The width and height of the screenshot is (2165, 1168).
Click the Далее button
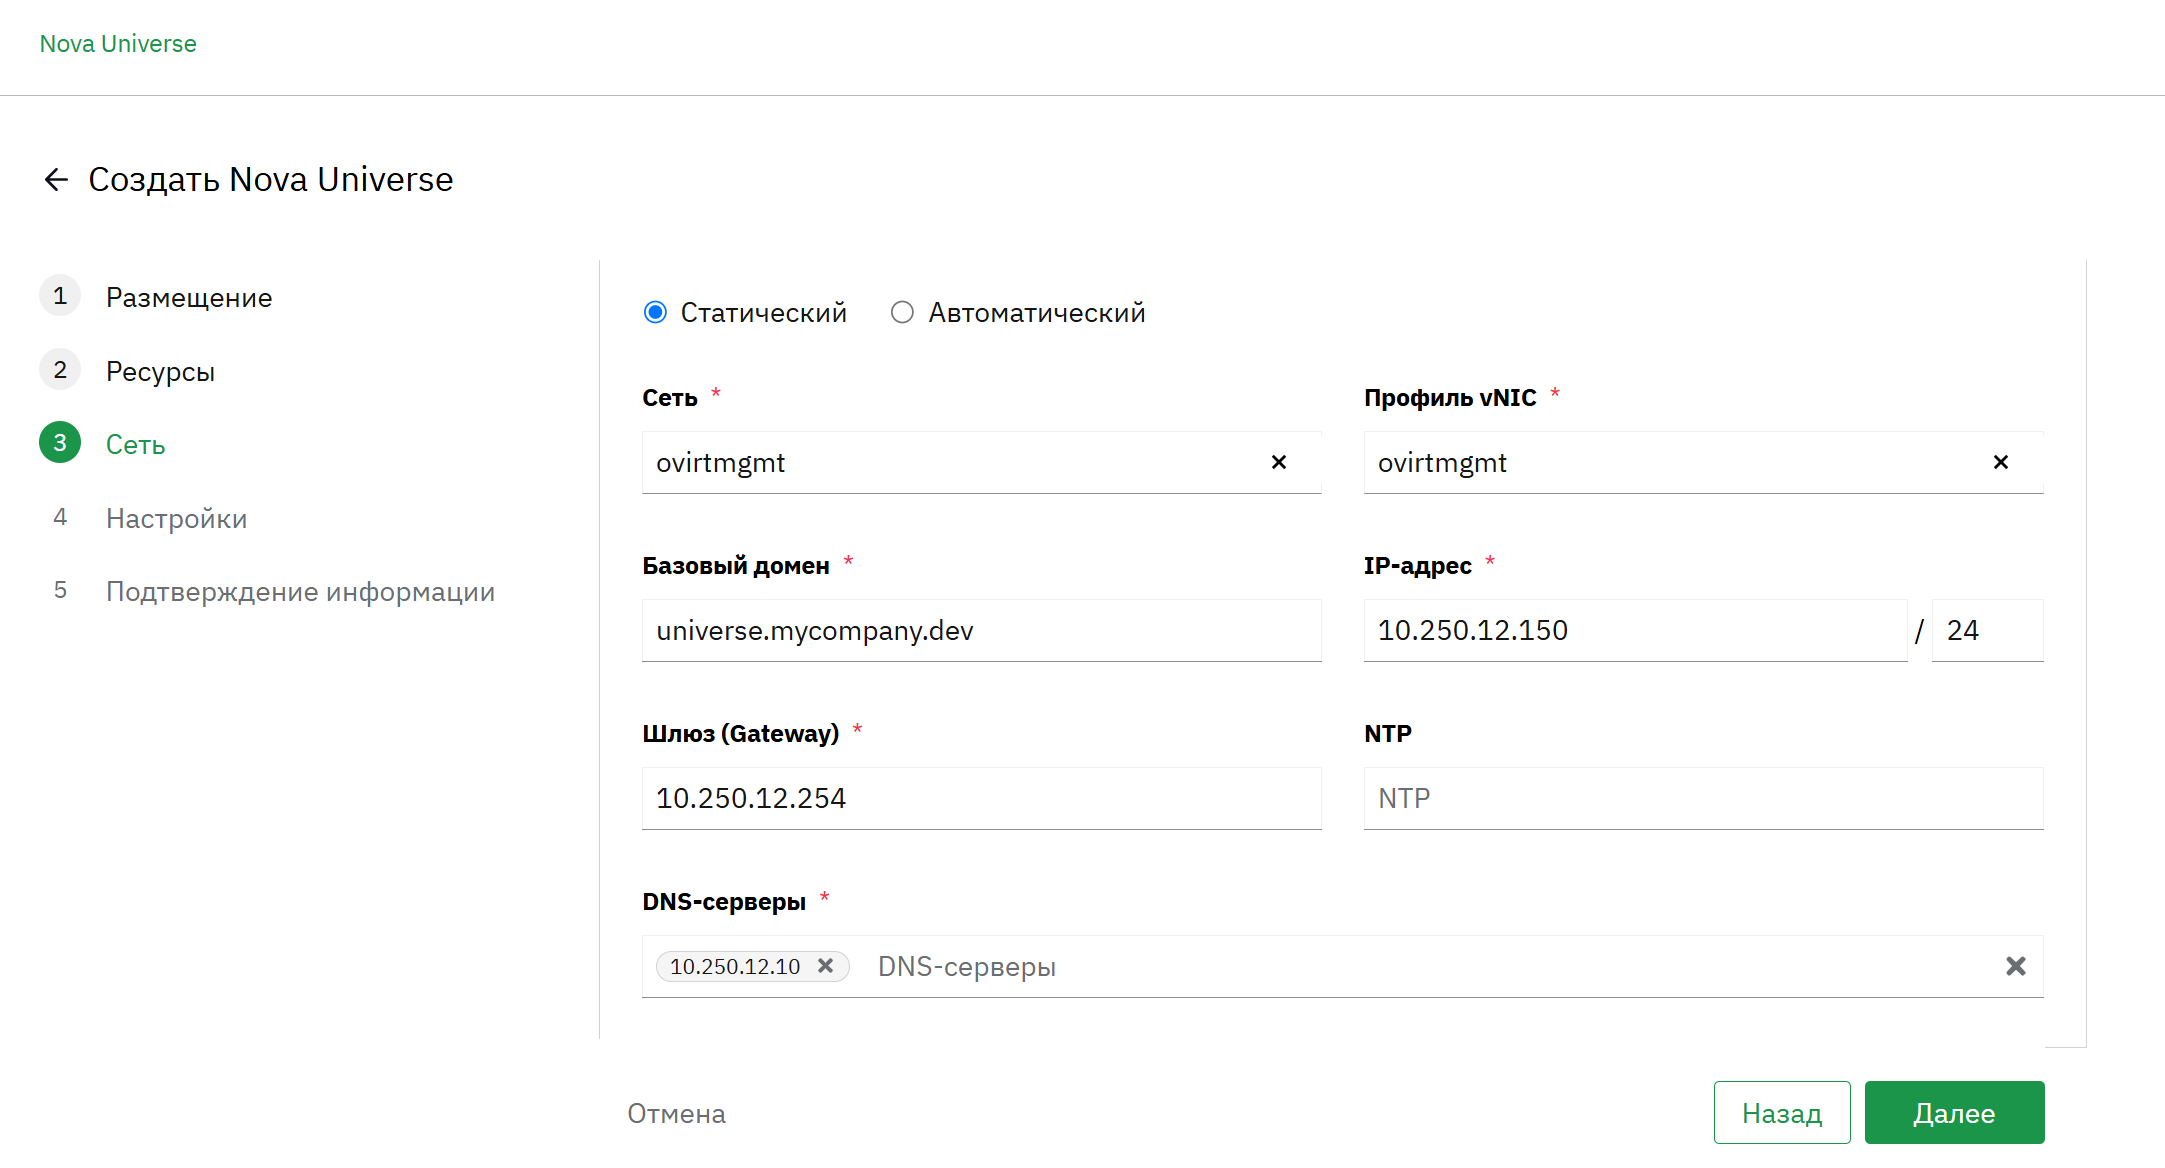tap(1954, 1113)
